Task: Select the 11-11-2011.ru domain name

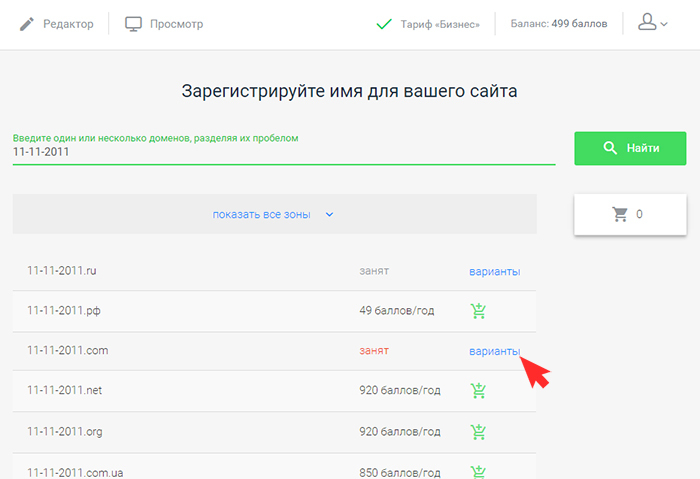Action: point(62,271)
